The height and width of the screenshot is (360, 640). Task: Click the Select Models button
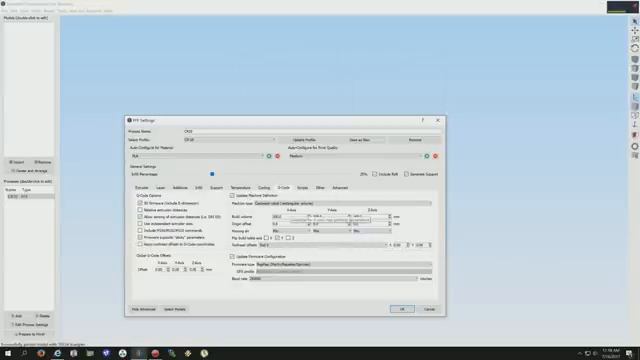coord(175,309)
